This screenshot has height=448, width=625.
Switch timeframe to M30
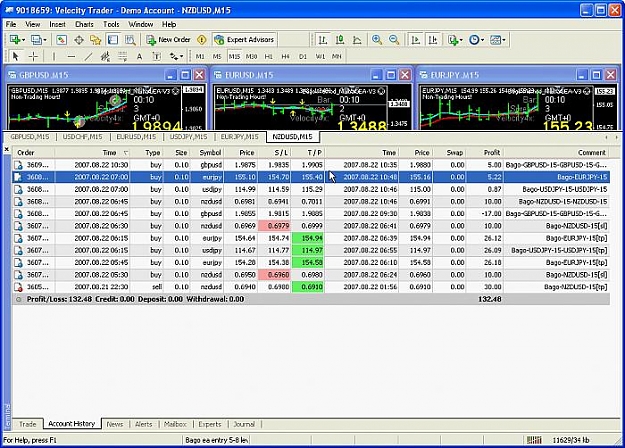coord(251,56)
